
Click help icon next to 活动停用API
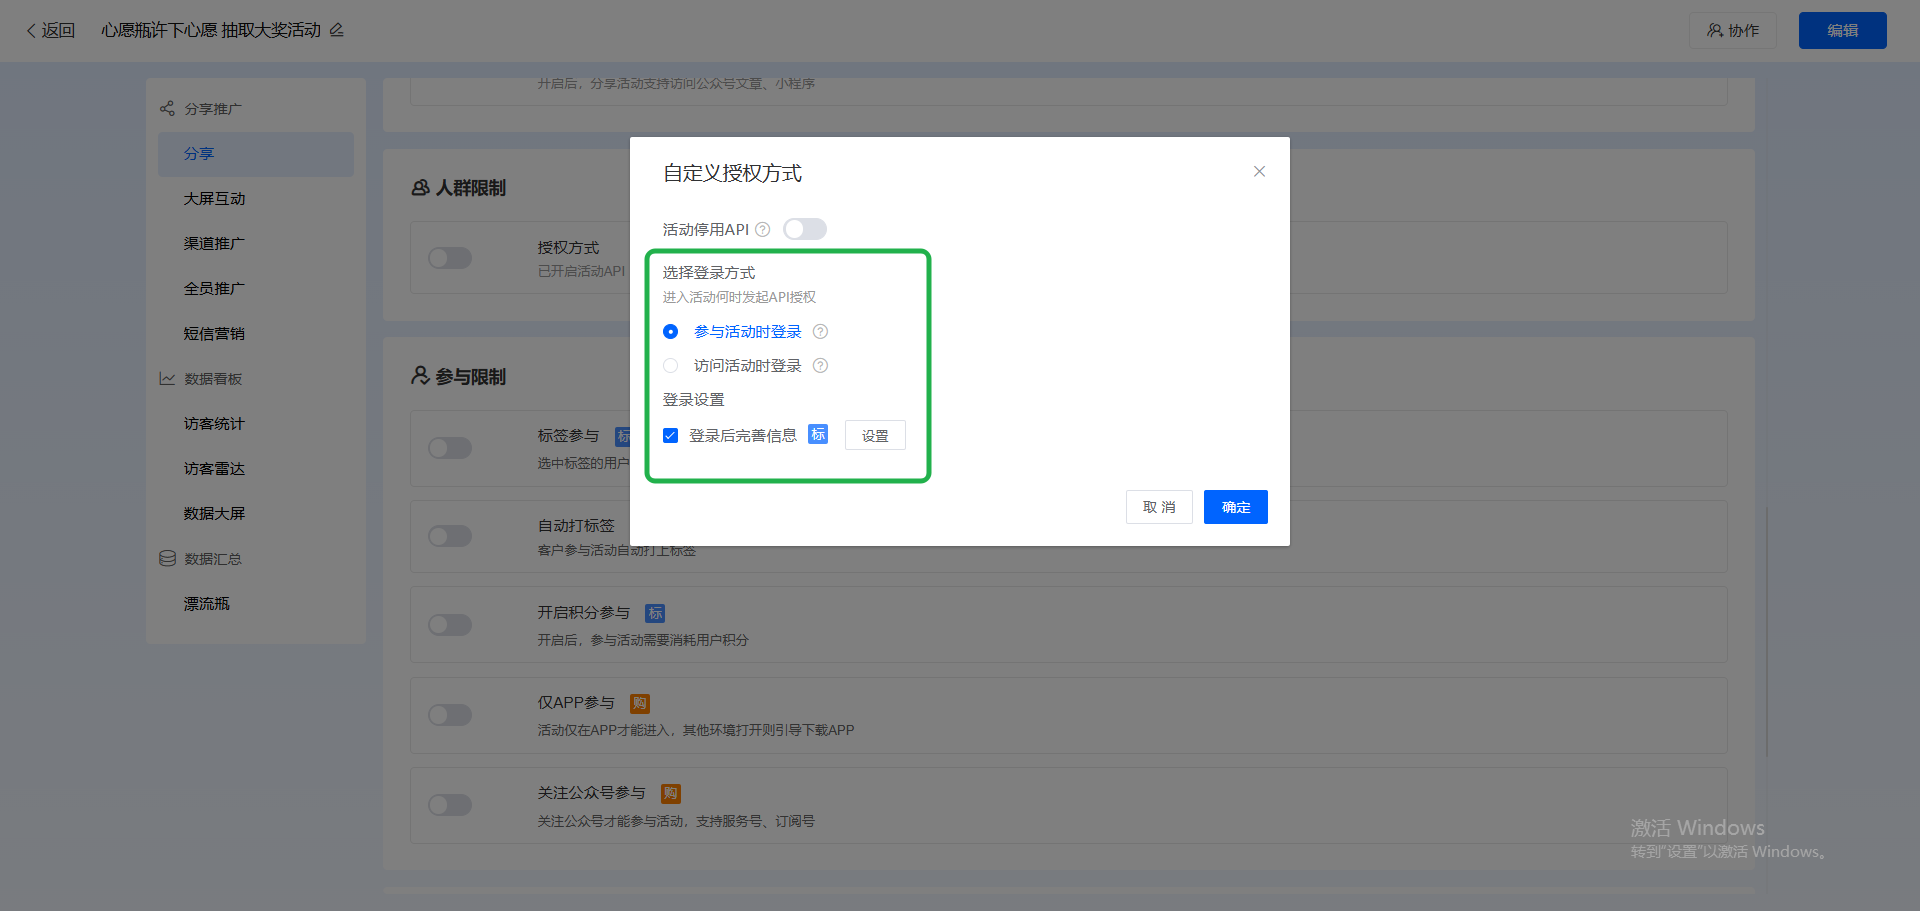click(763, 230)
